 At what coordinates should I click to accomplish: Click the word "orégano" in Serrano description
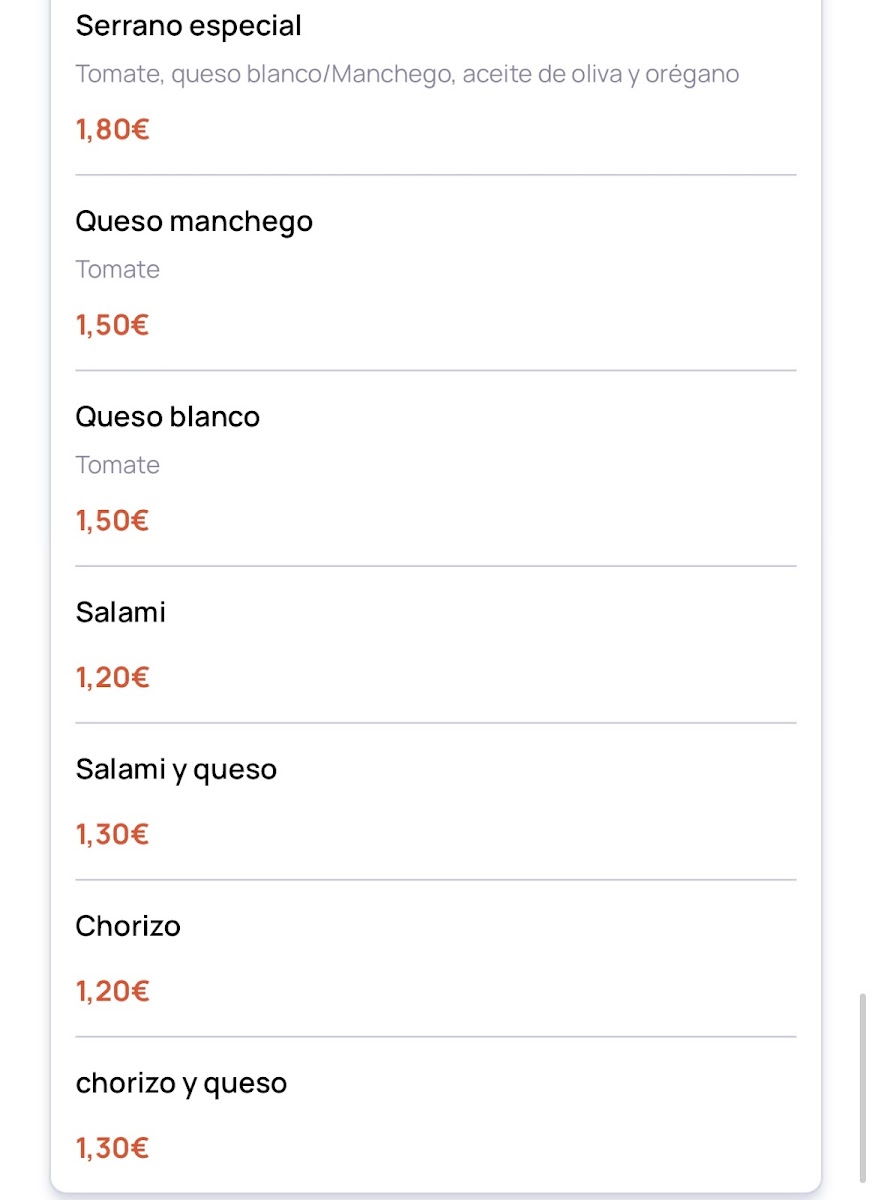click(692, 74)
